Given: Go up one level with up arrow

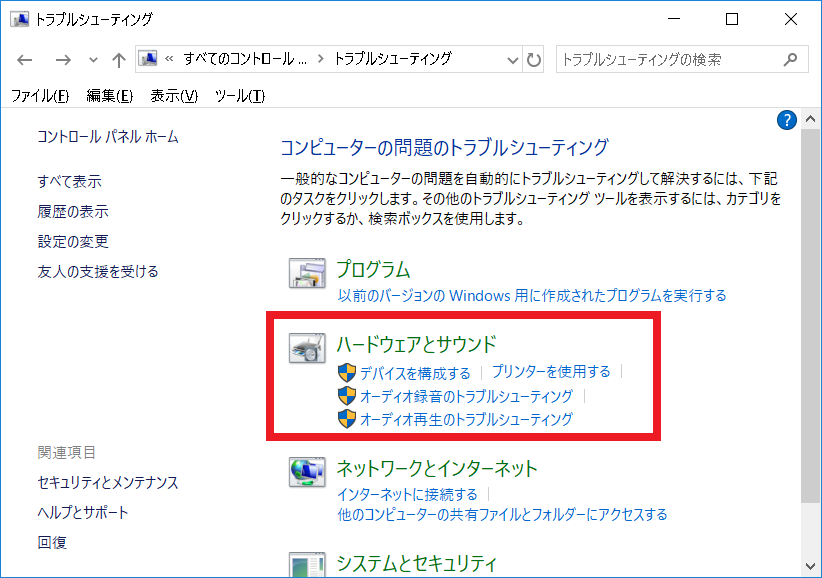Looking at the screenshot, I should pos(119,60).
